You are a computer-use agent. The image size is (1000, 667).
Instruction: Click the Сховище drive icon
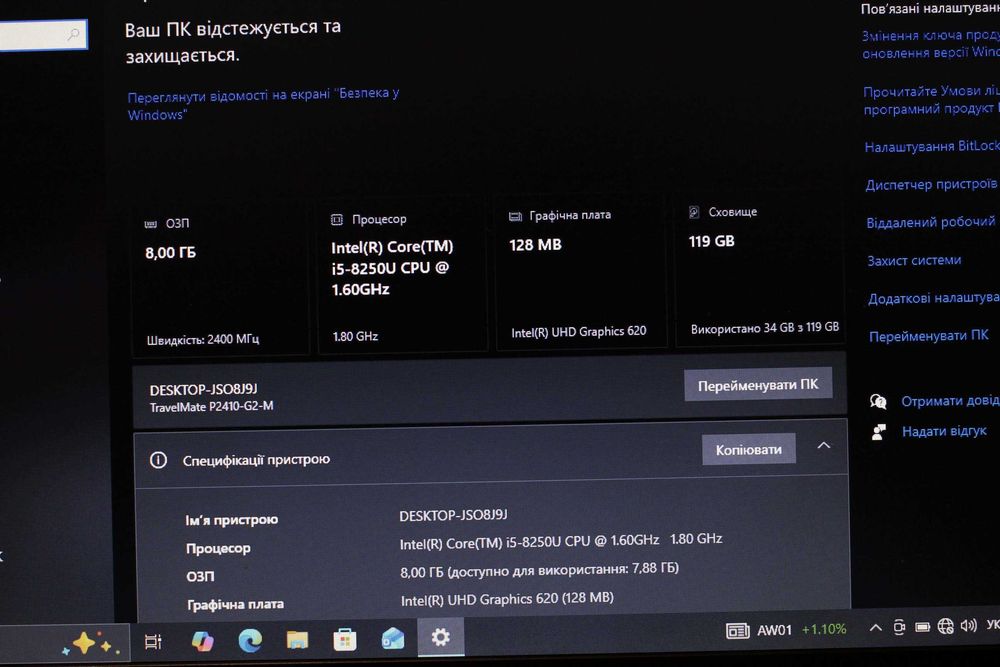pyautogui.click(x=694, y=212)
